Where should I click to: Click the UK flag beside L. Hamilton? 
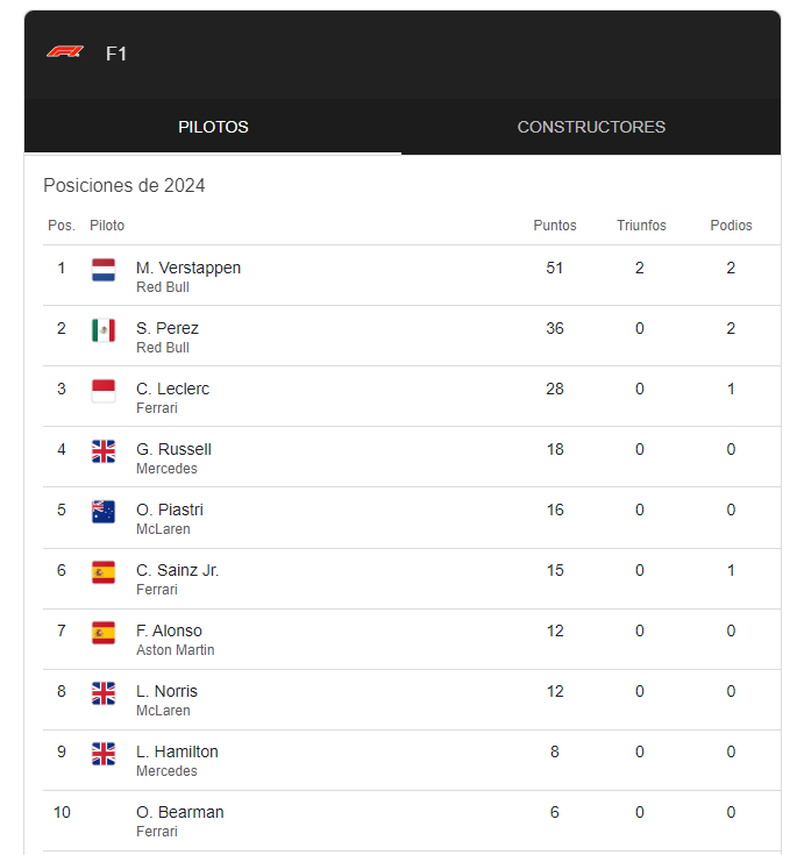point(104,754)
